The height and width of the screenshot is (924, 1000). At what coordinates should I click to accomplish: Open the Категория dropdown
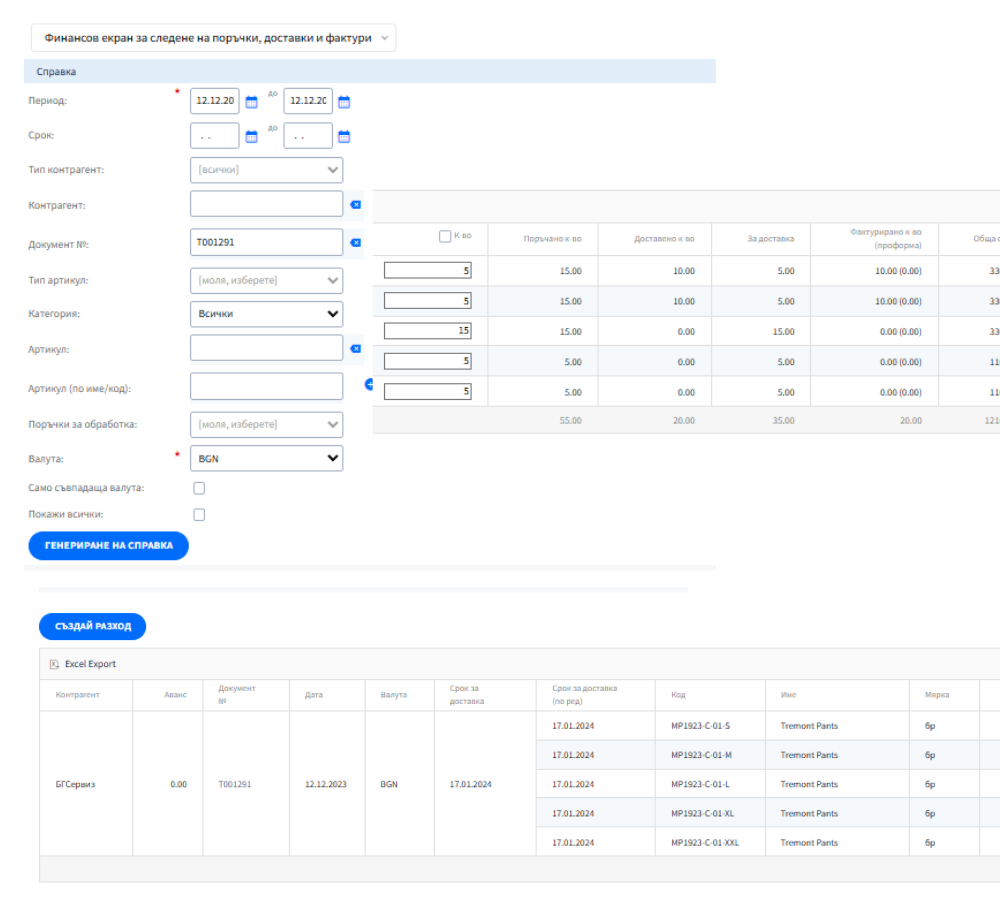(x=266, y=314)
